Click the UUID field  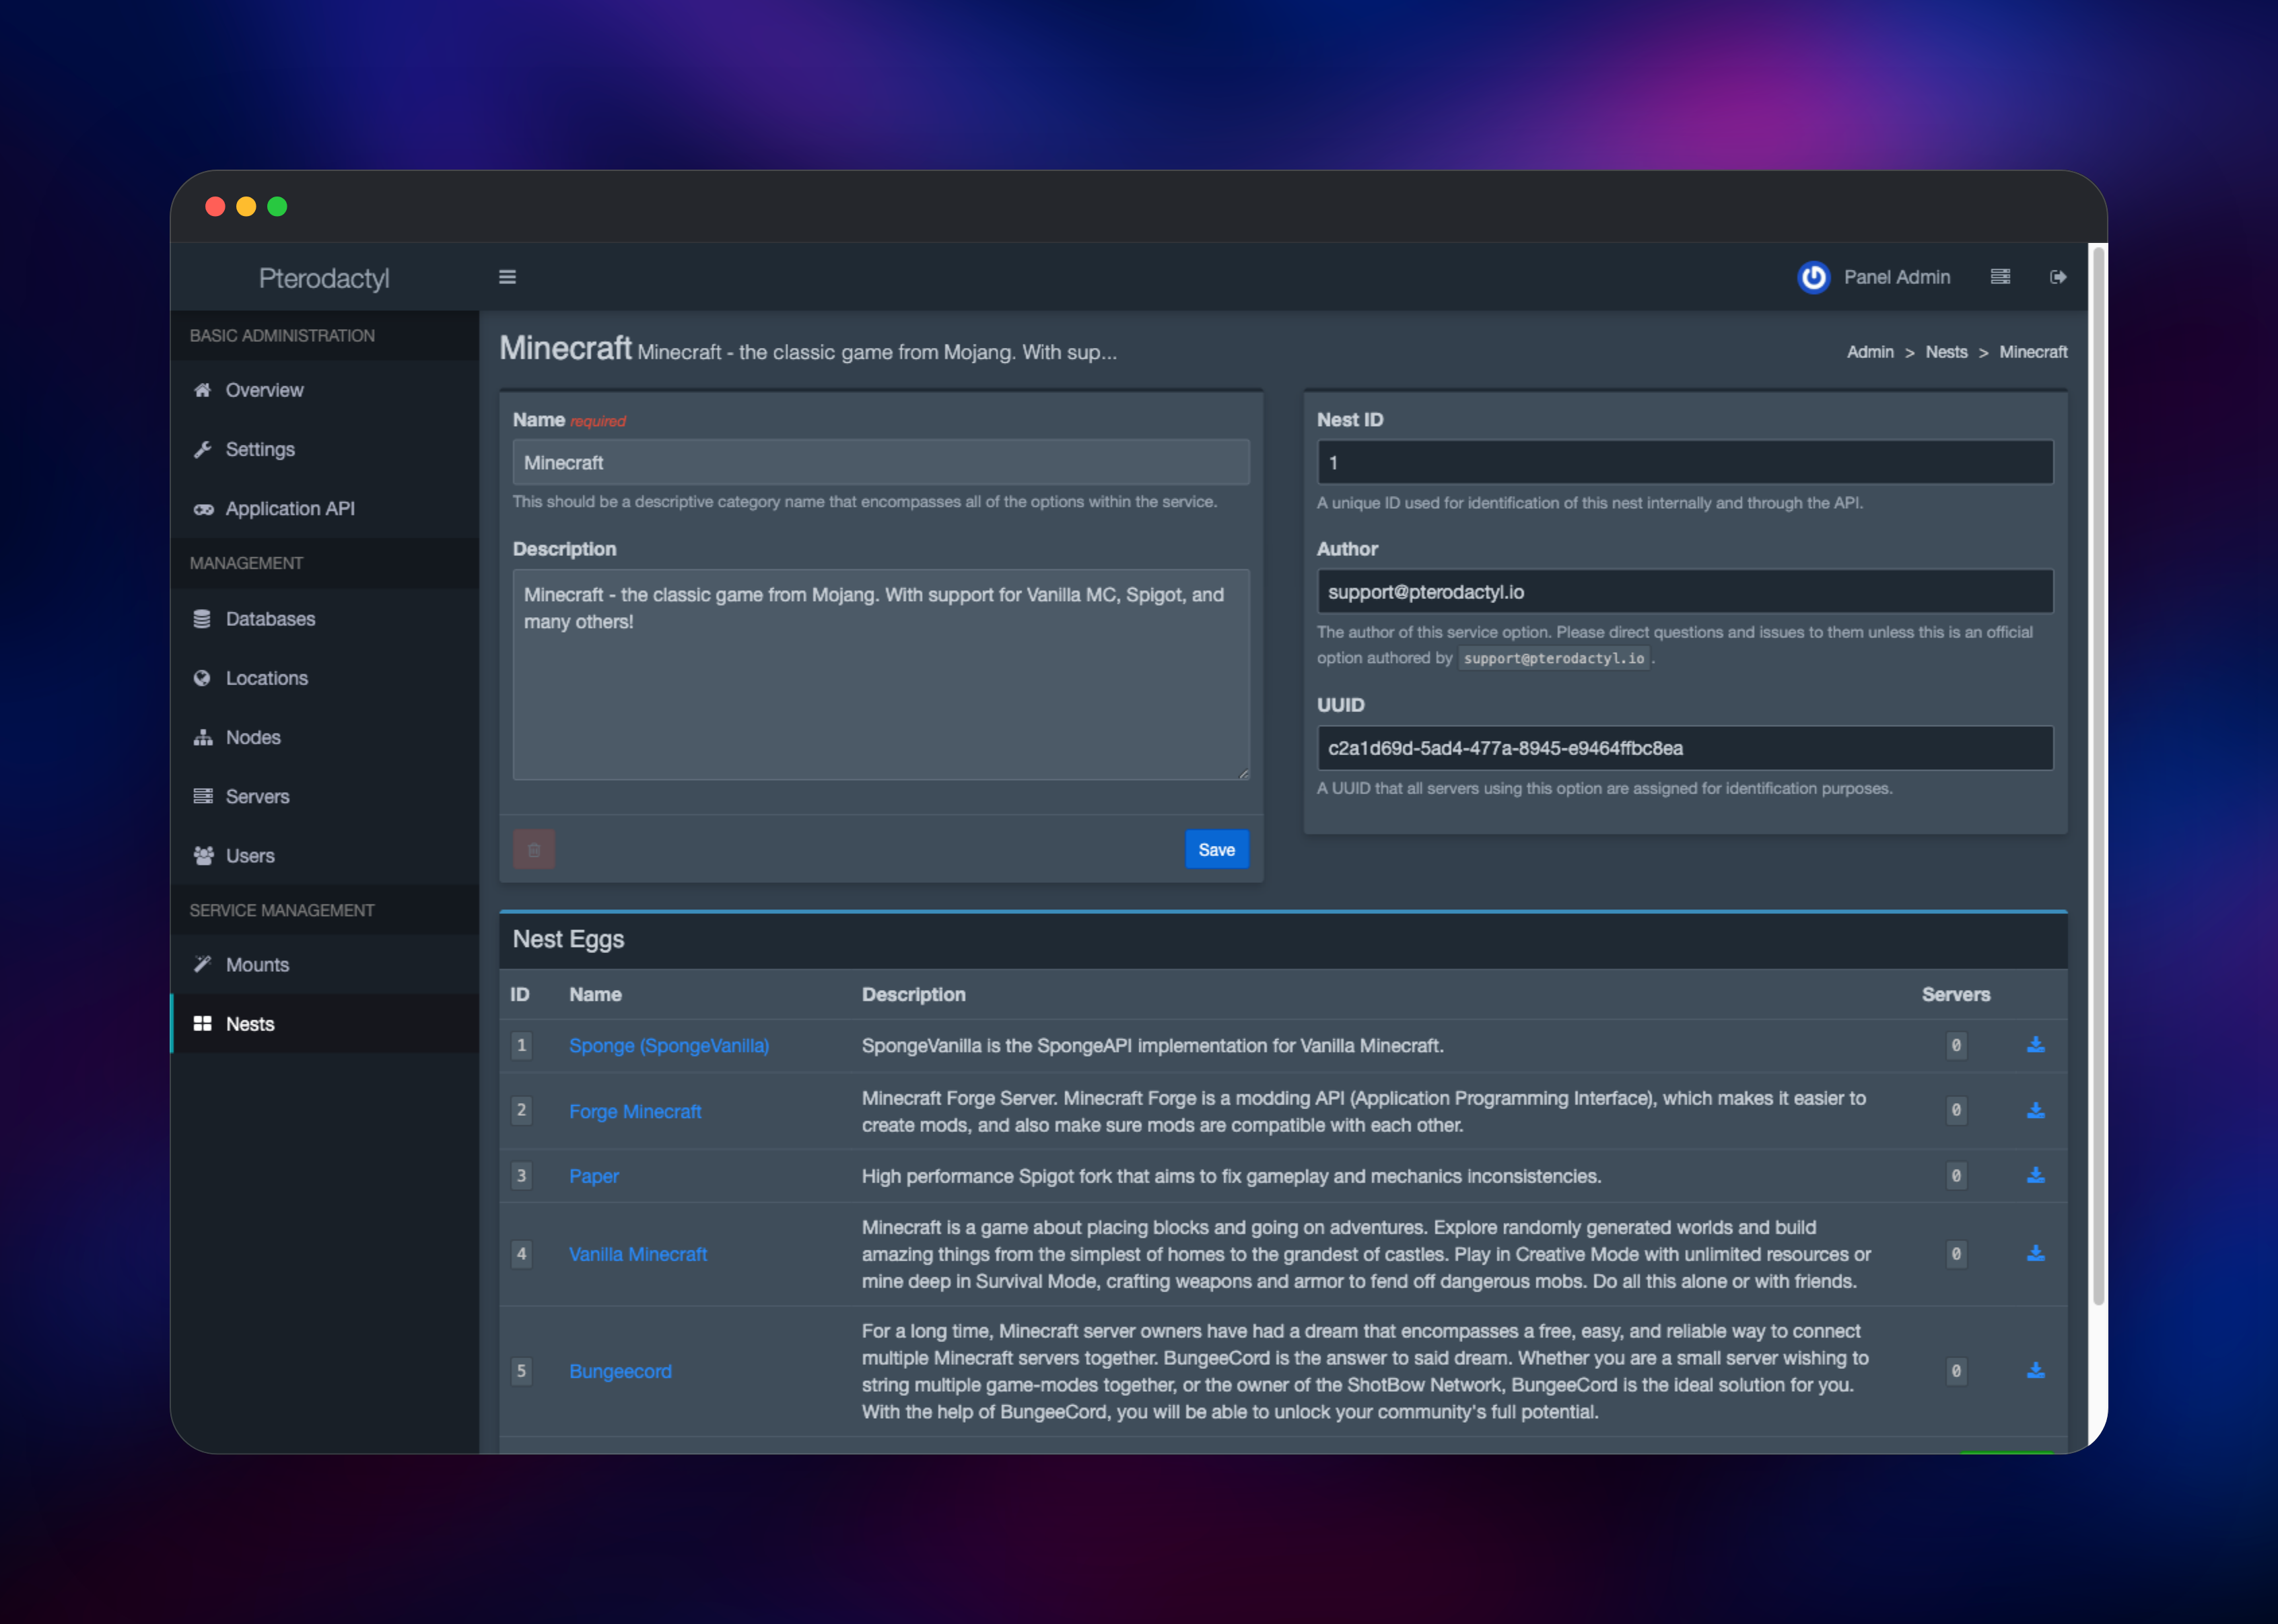[x=1685, y=748]
